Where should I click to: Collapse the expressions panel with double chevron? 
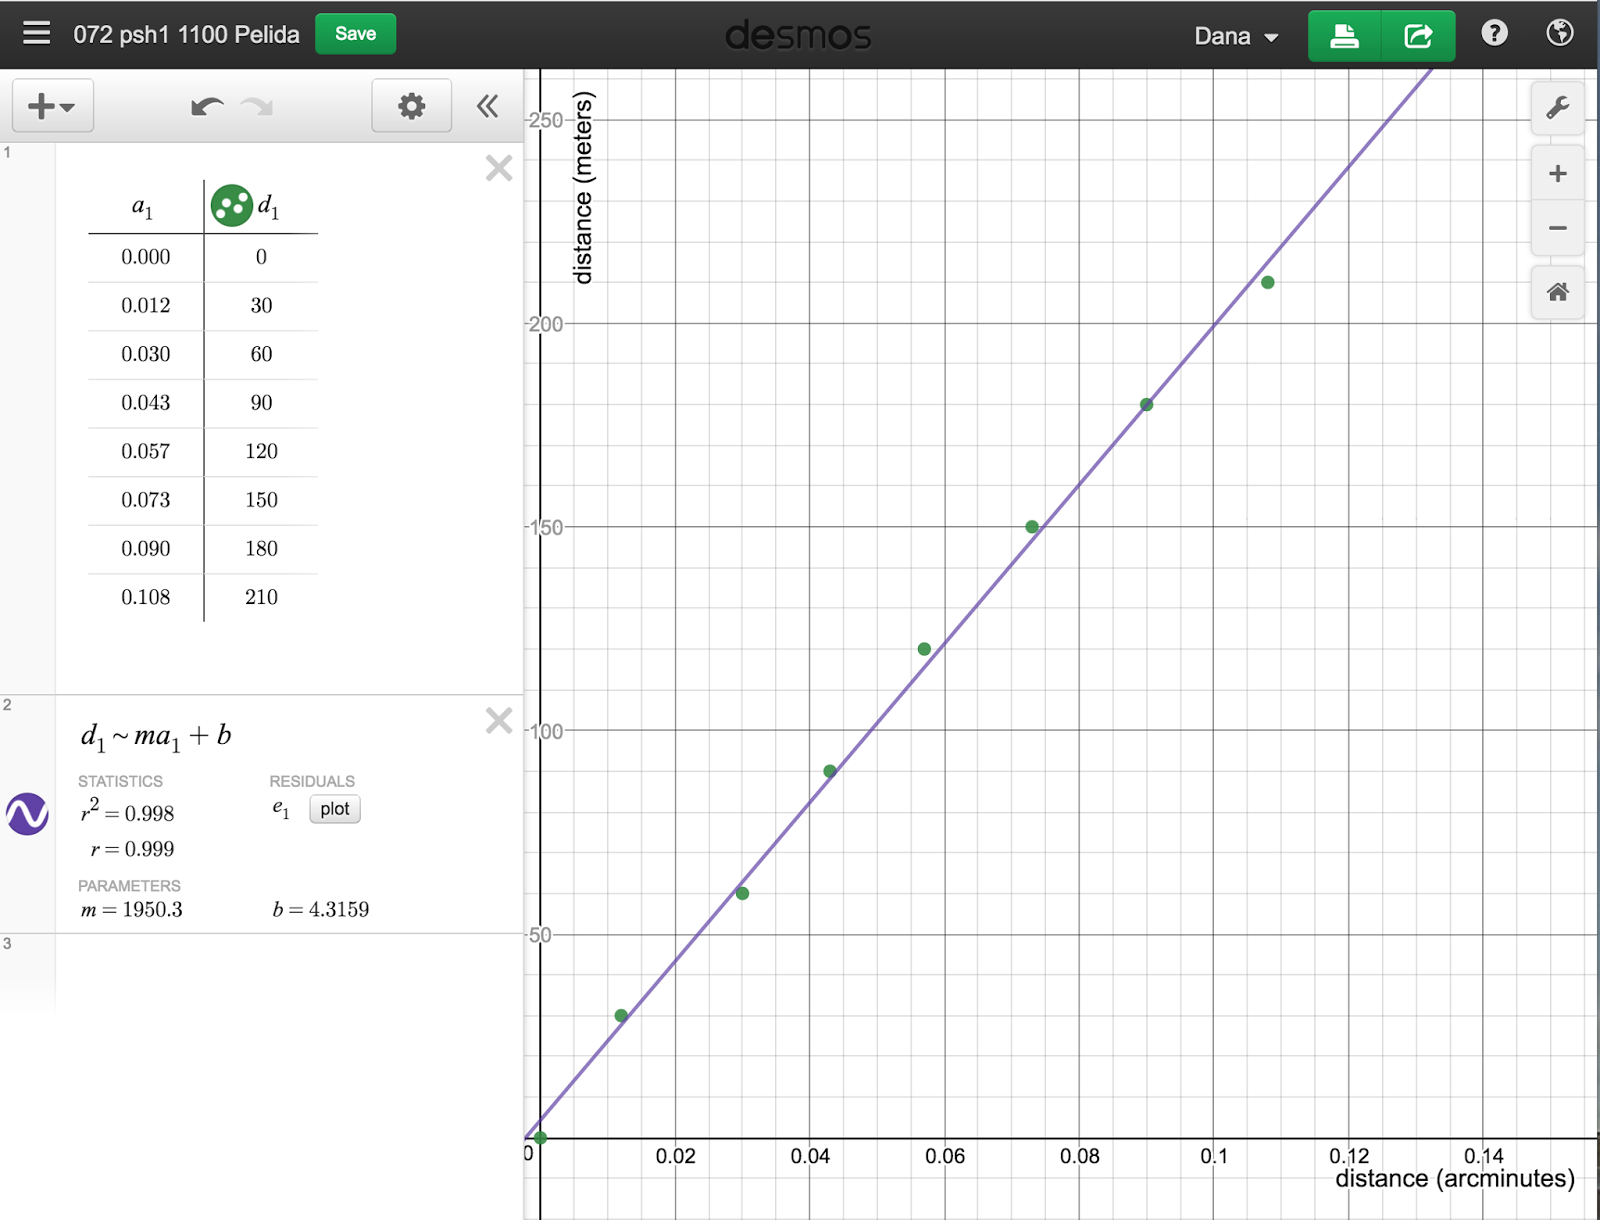click(487, 105)
